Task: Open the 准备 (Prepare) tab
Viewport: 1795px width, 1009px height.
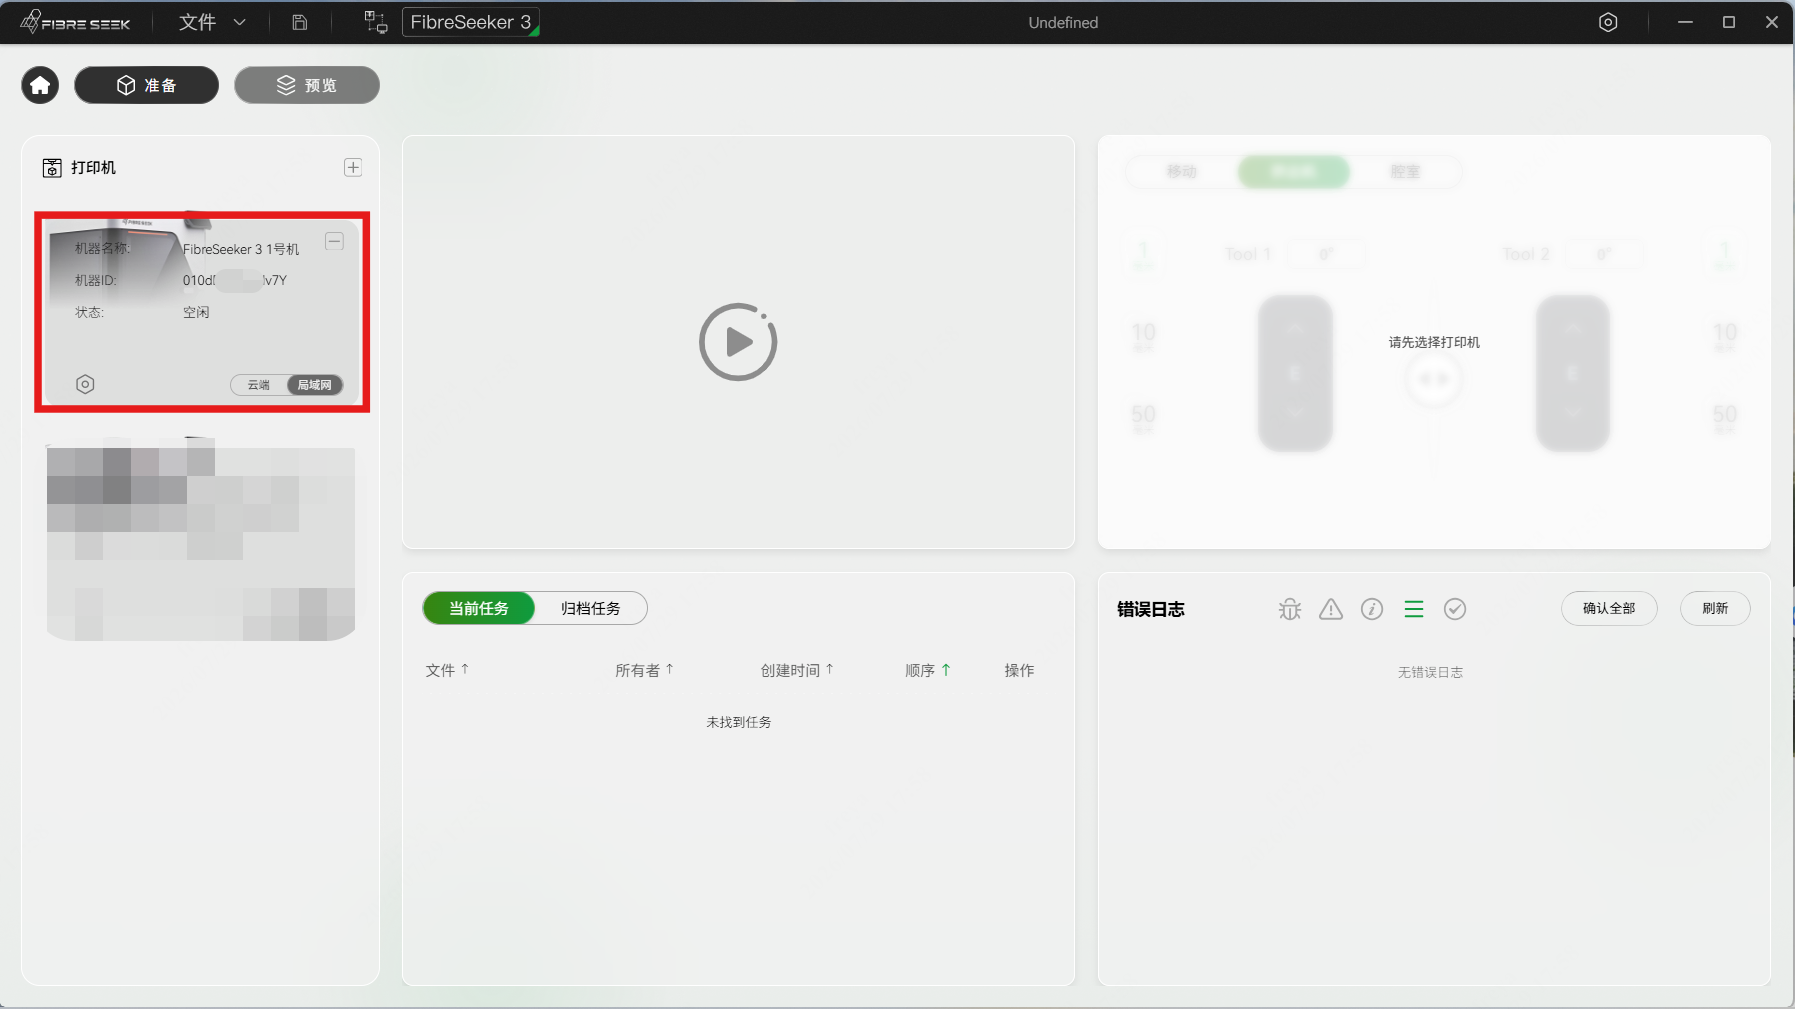Action: (146, 85)
